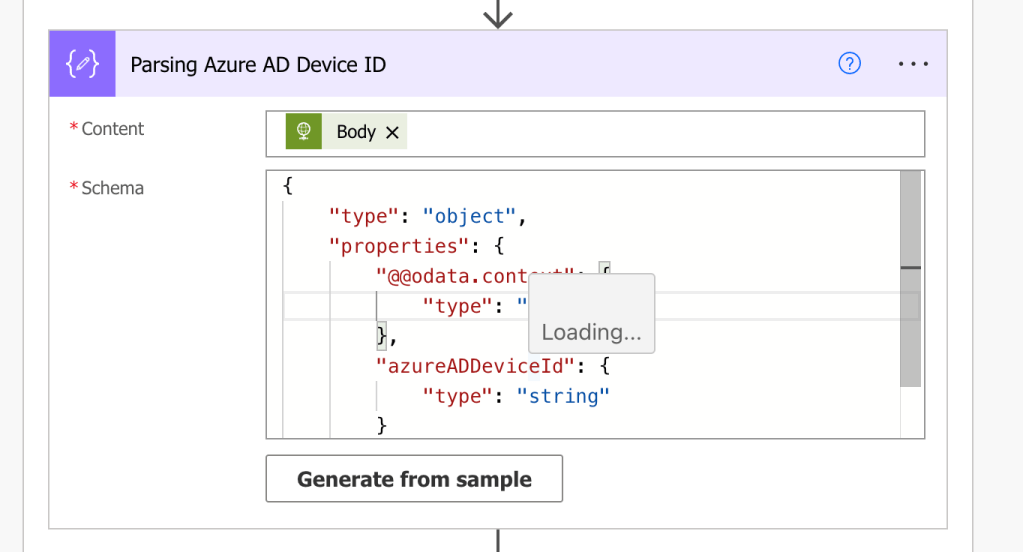This screenshot has width=1023, height=552.
Task: Open the help question mark icon
Action: coord(849,64)
